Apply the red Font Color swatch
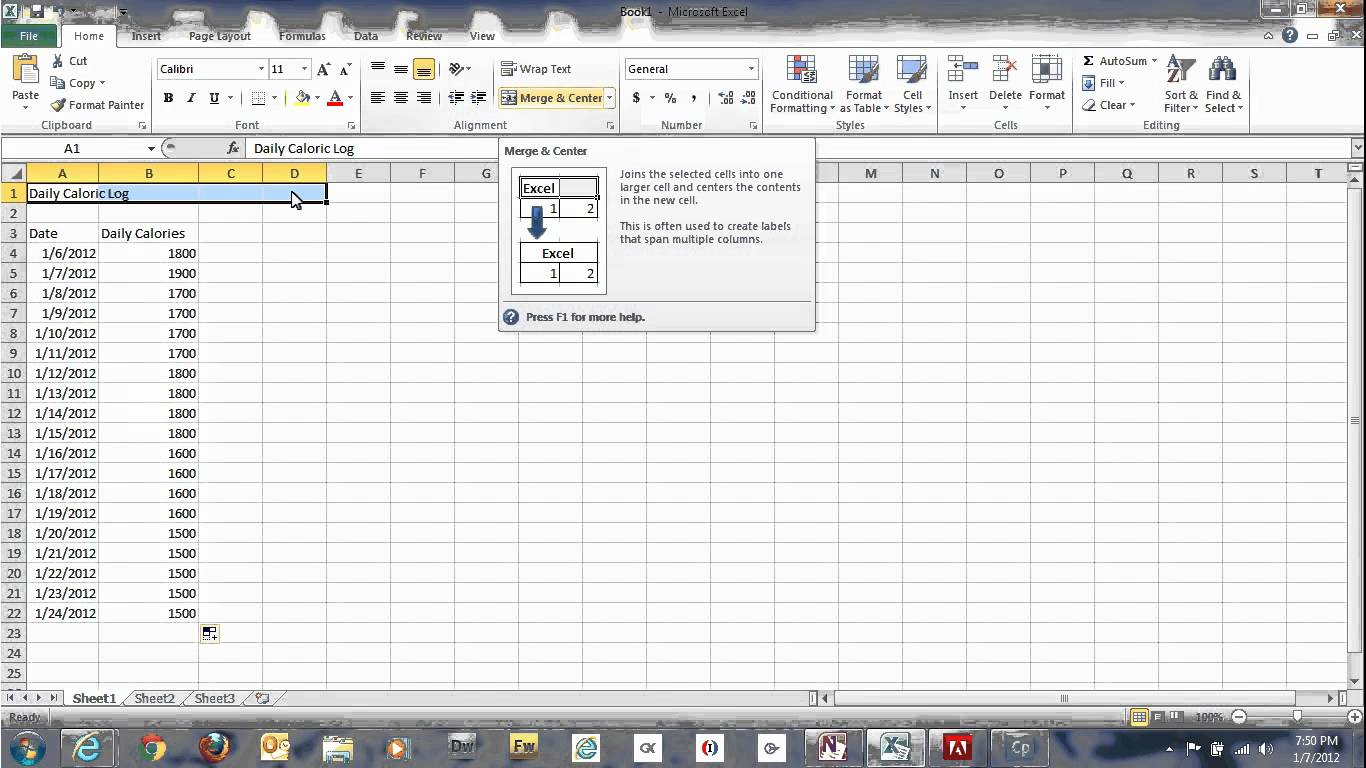The width and height of the screenshot is (1366, 768). coord(335,98)
